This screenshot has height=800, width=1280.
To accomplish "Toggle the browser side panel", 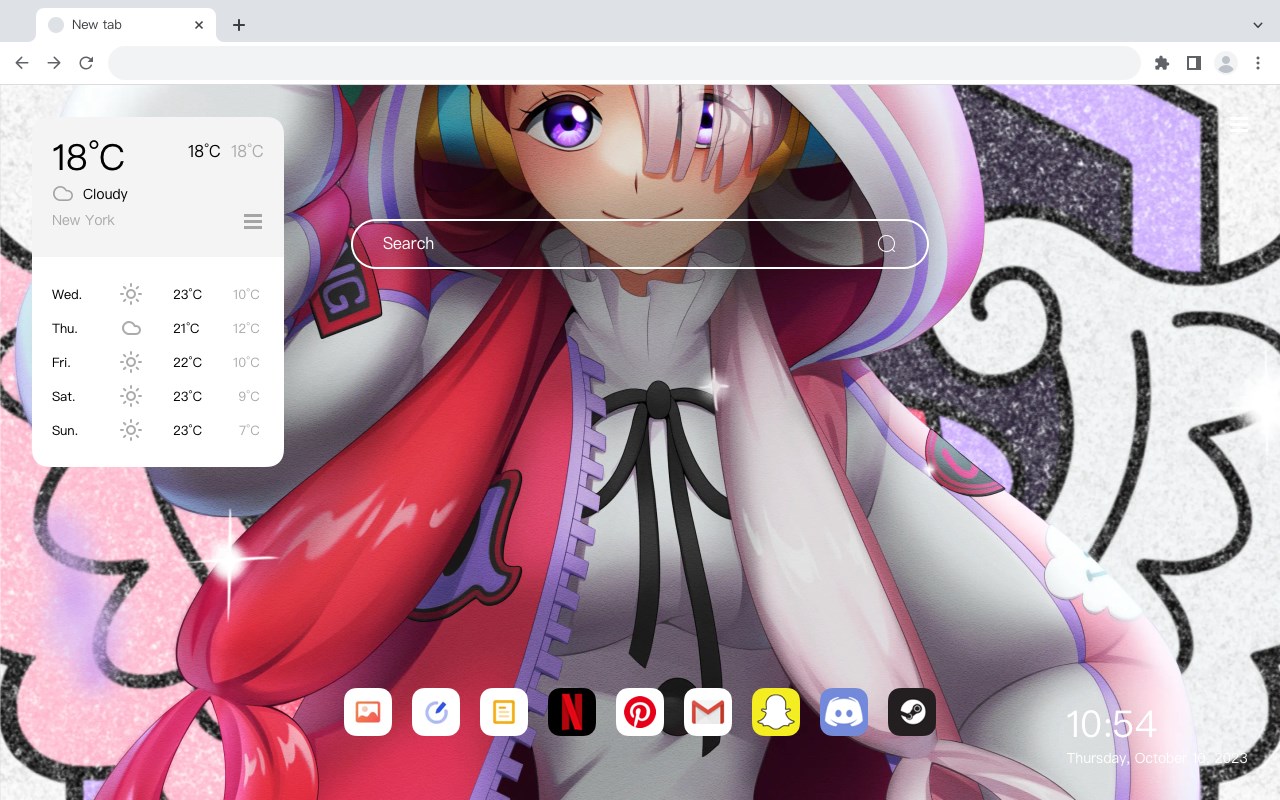I will click(x=1194, y=63).
